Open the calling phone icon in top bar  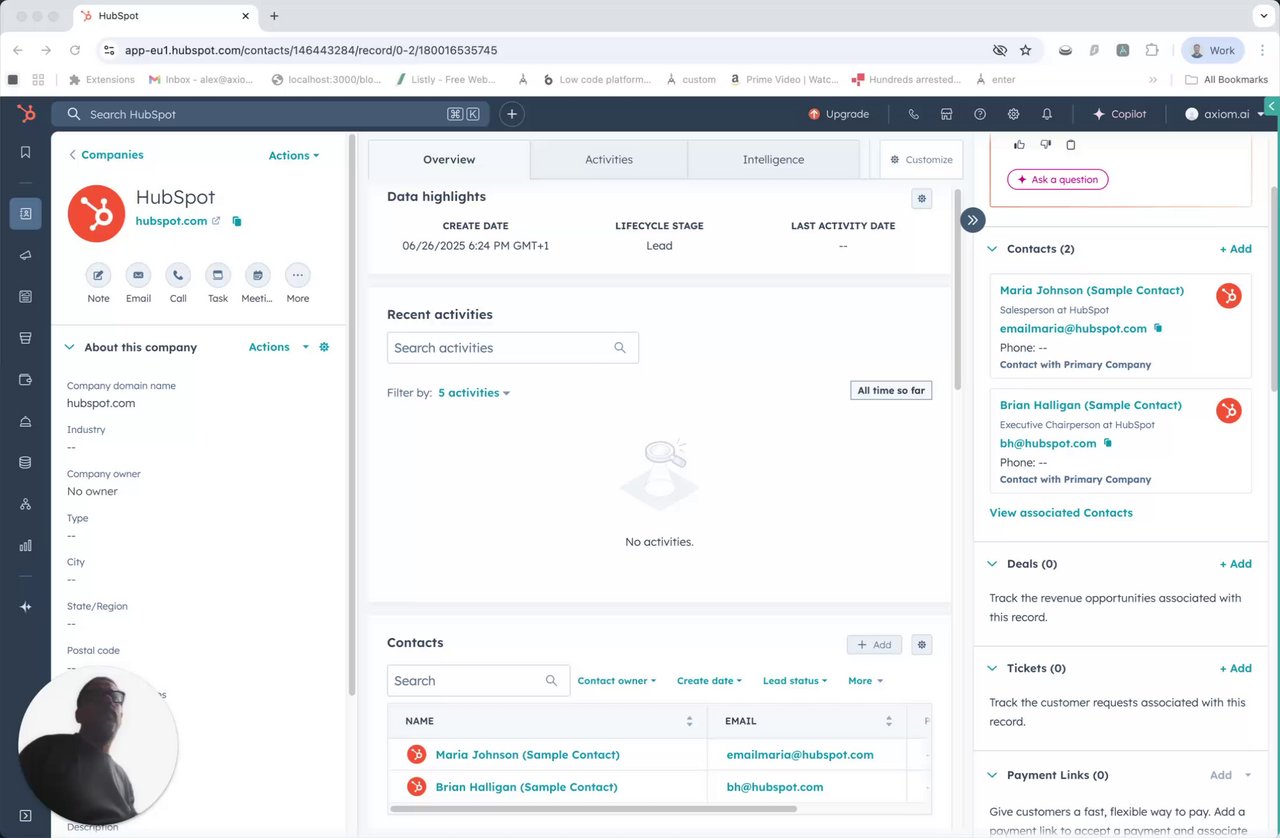(x=913, y=114)
